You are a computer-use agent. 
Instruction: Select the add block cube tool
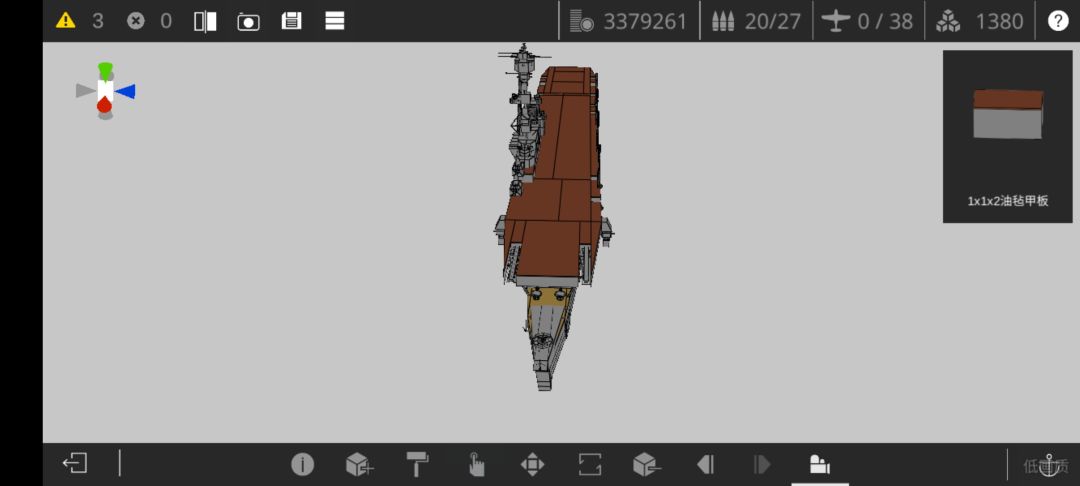coord(359,465)
